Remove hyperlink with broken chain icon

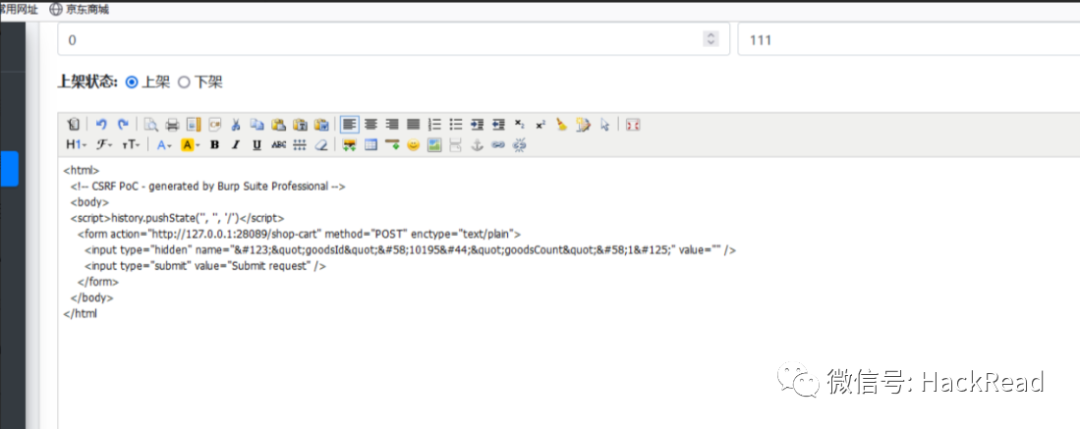pos(519,145)
